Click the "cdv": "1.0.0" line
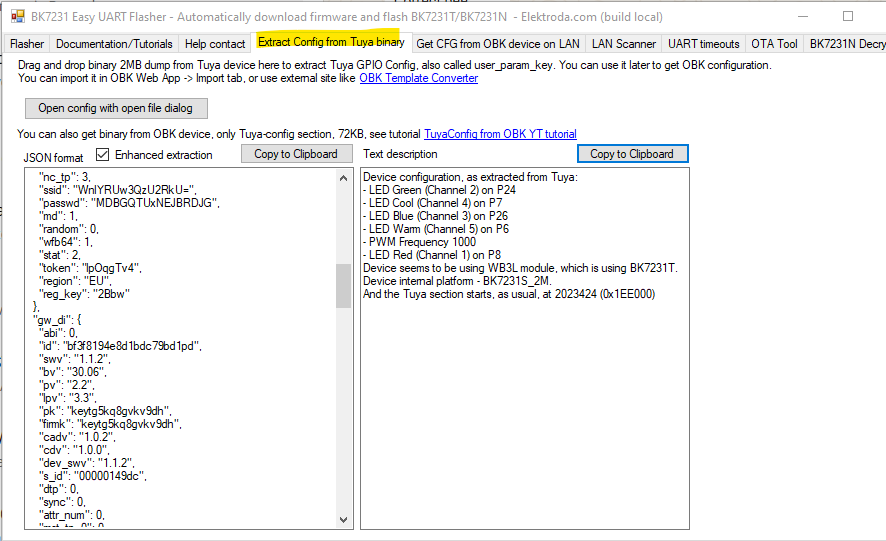The height and width of the screenshot is (541, 886). coord(74,450)
